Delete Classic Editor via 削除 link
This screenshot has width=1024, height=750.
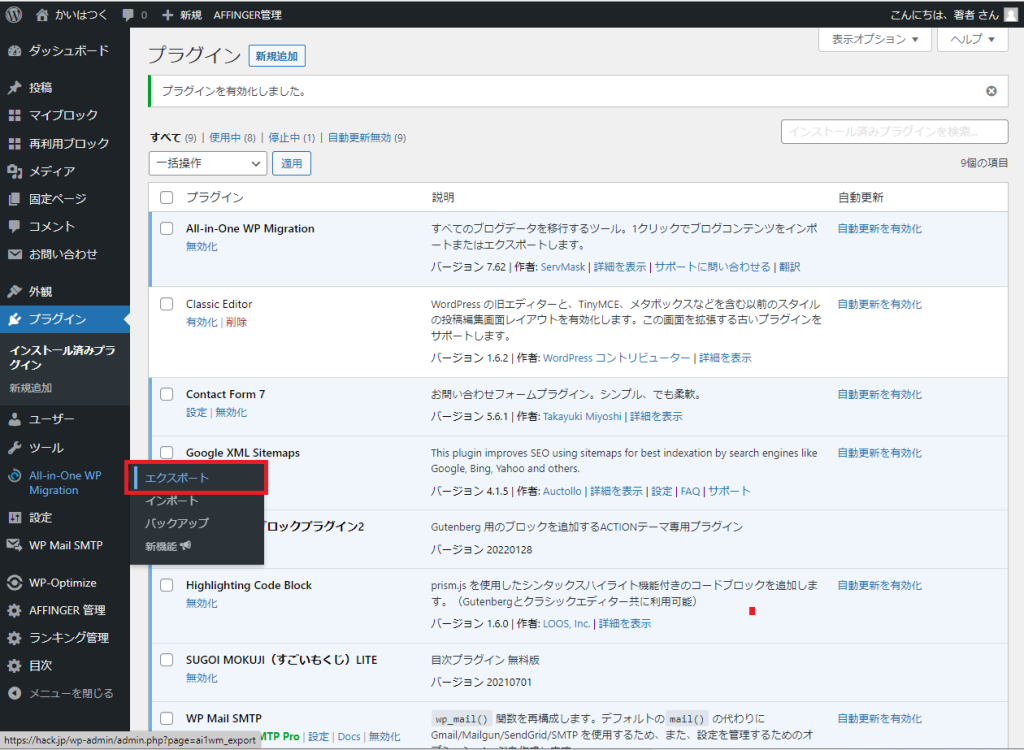[x=236, y=322]
